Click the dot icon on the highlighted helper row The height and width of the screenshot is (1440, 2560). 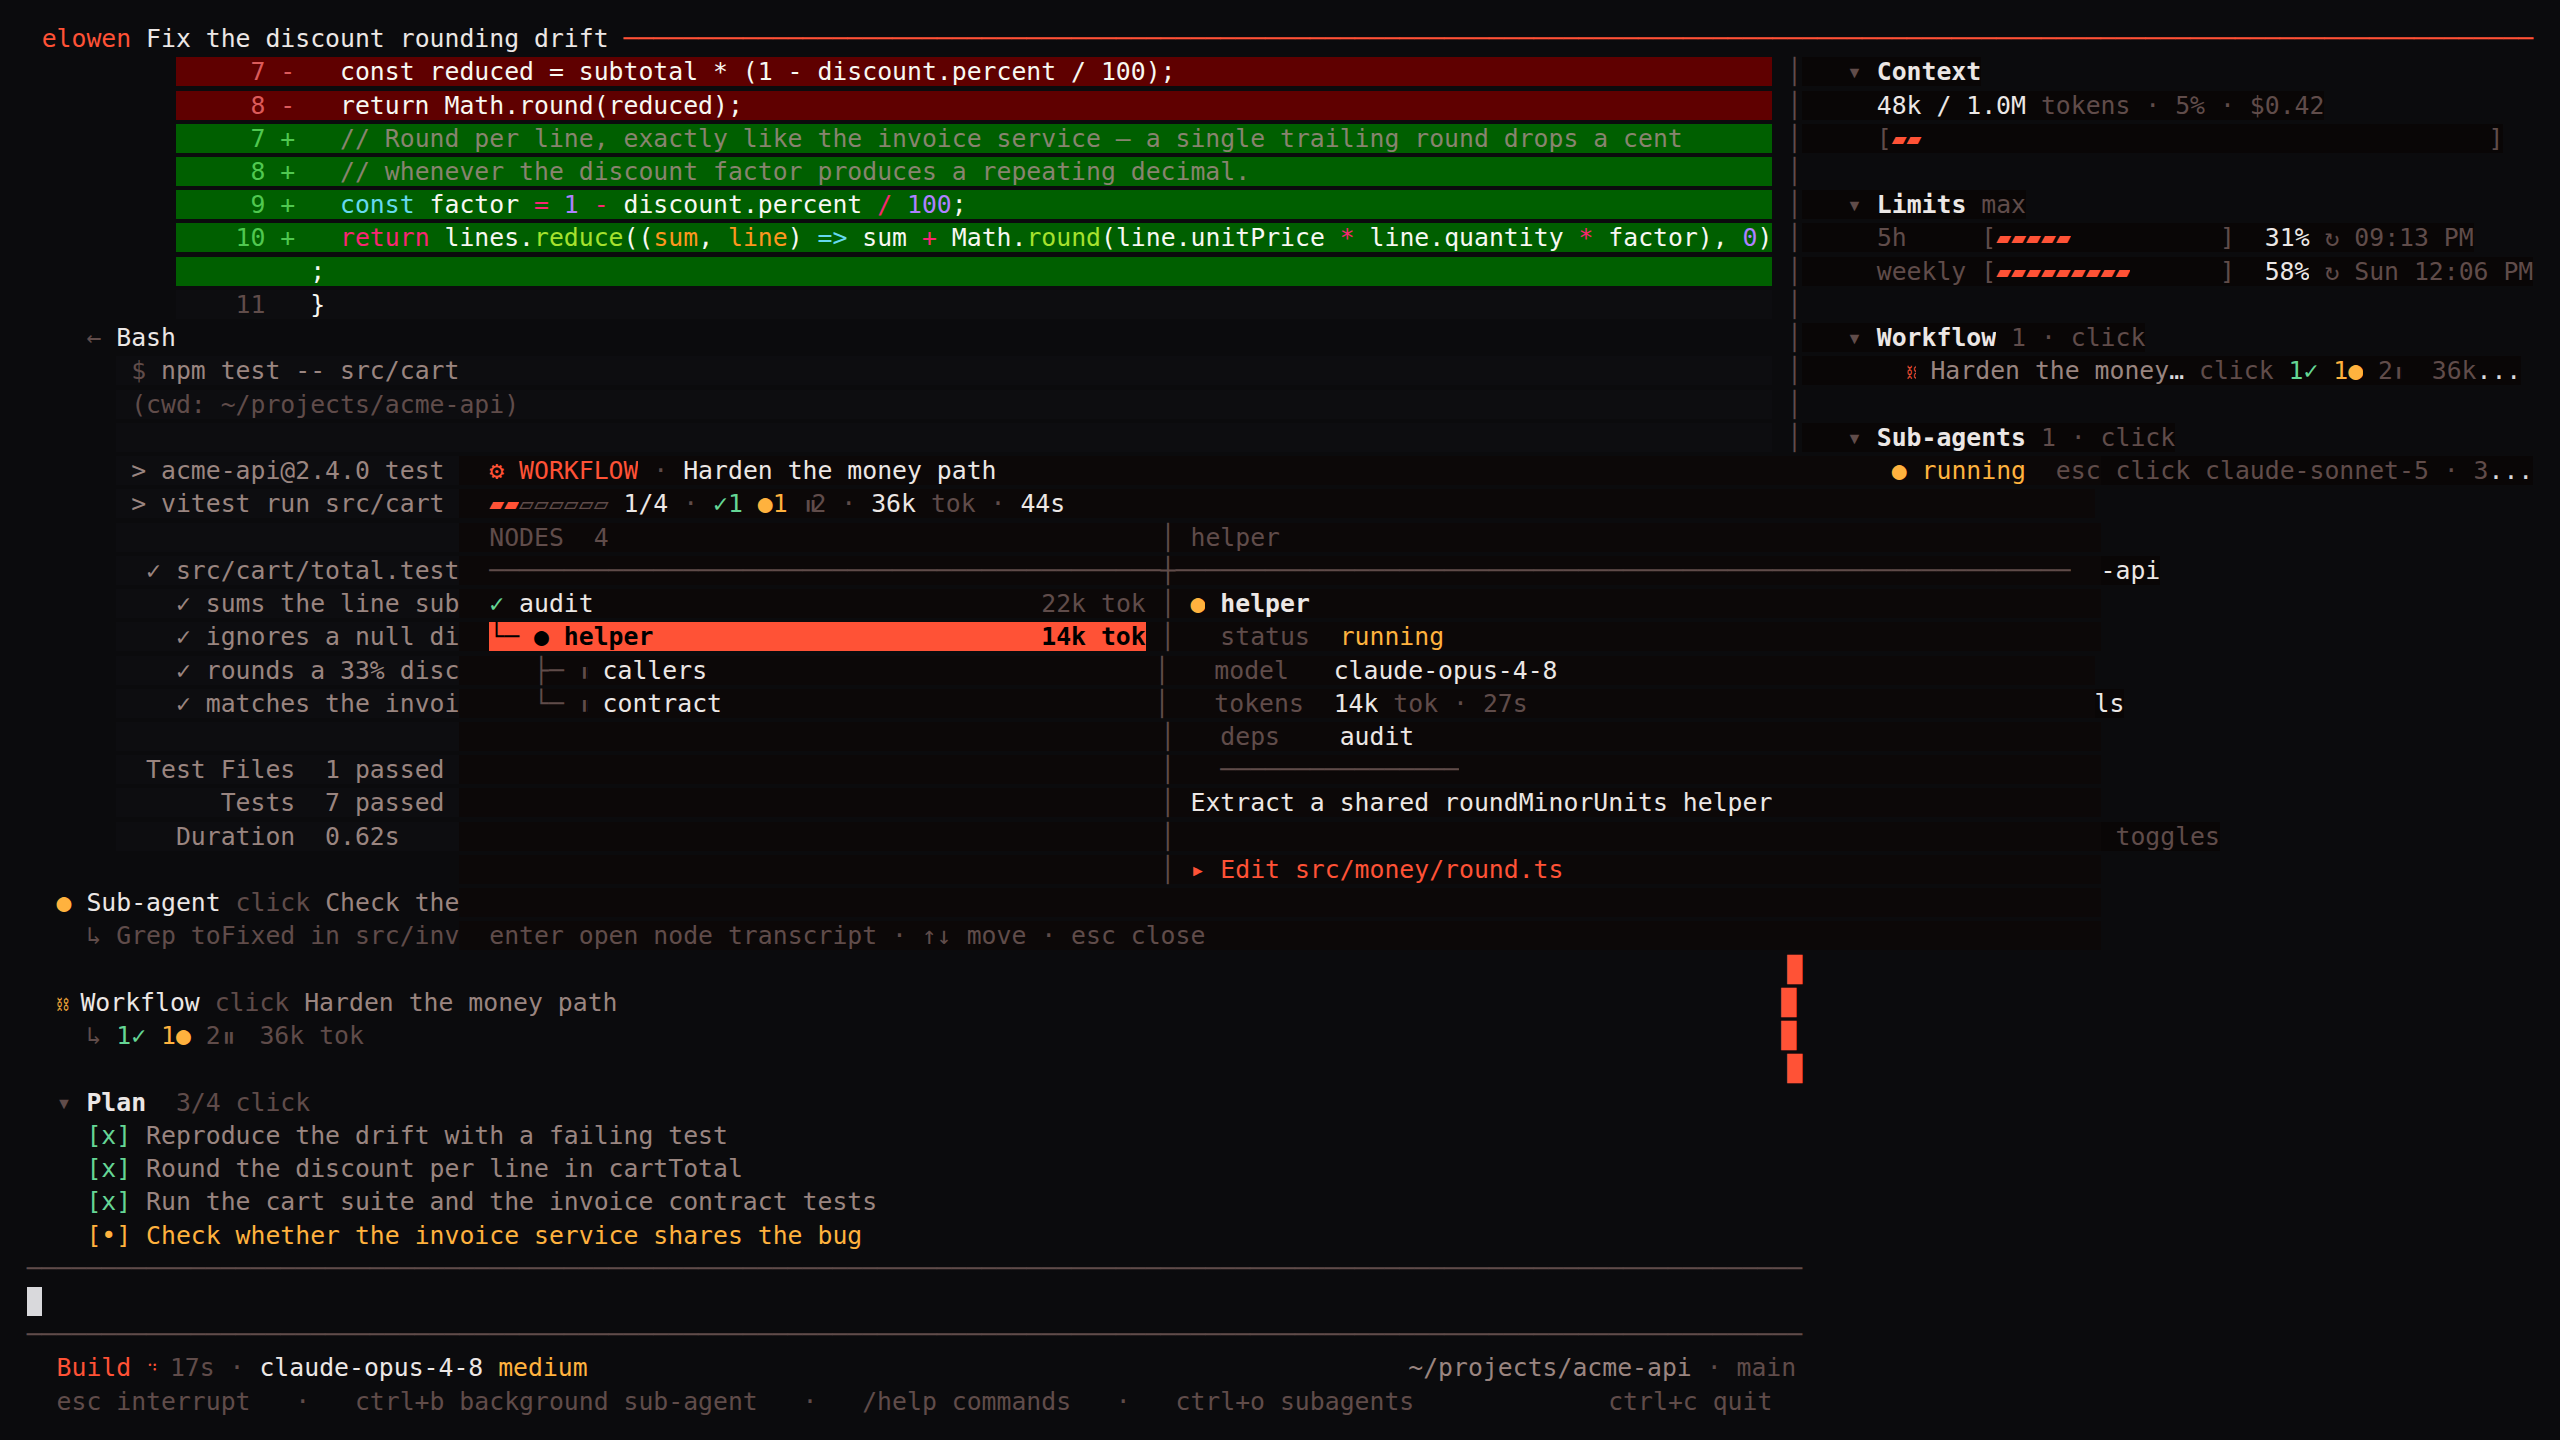click(x=542, y=637)
